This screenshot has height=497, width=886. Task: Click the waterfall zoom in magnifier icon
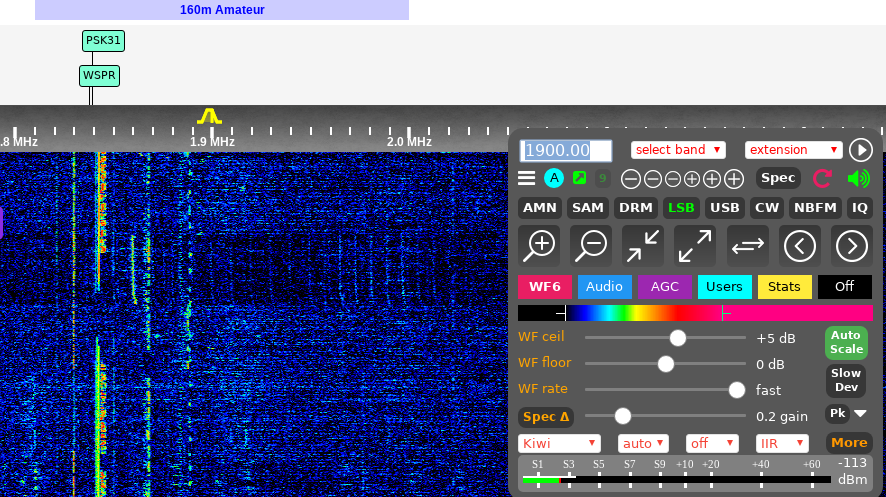point(539,245)
